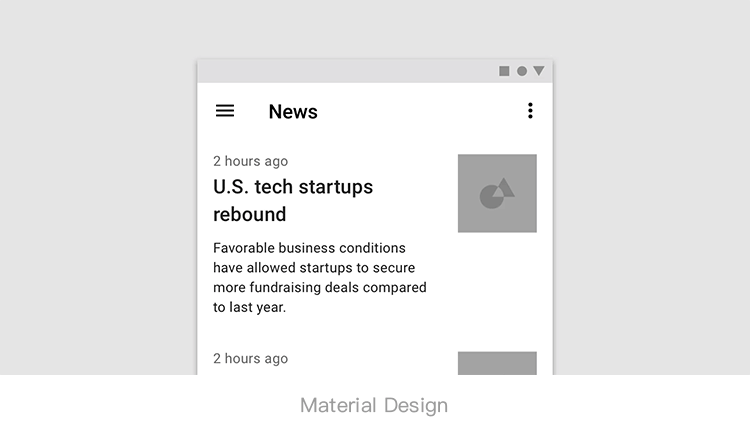Click the circle icon in the status bar
The image size is (750, 435).
pos(522,71)
